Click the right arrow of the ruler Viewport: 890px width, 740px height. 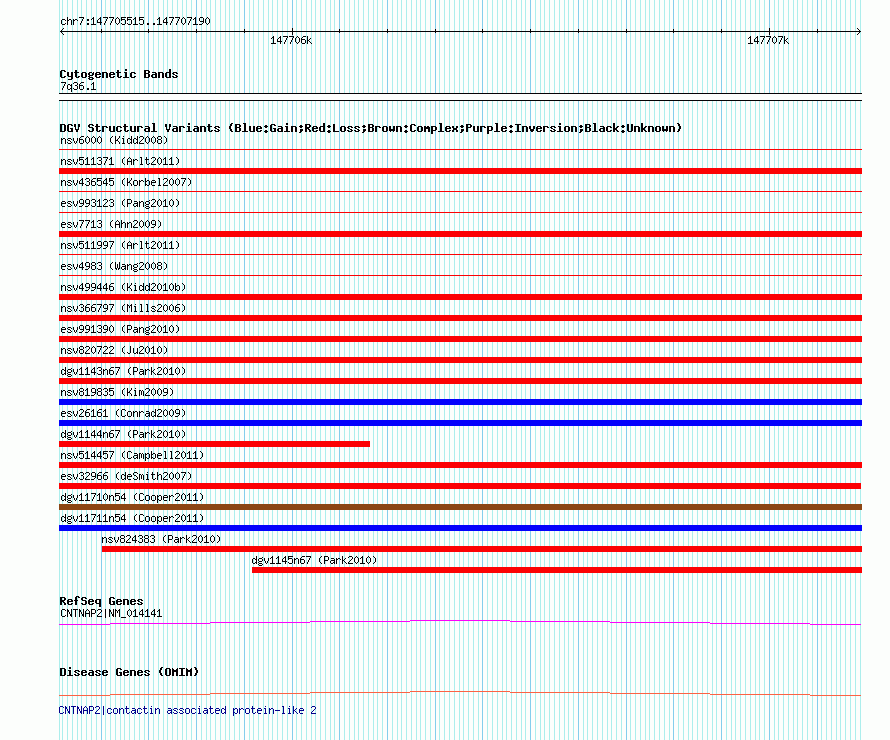859,32
